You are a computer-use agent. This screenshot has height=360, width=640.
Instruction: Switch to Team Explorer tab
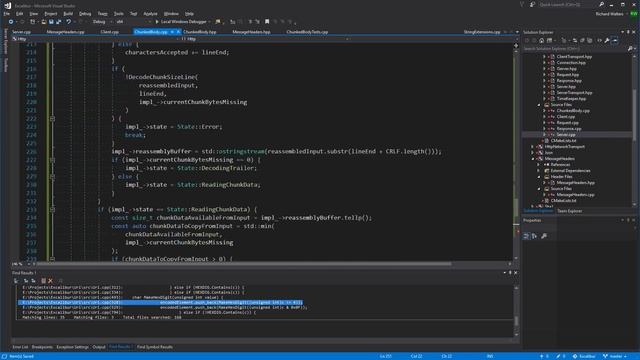pos(570,211)
